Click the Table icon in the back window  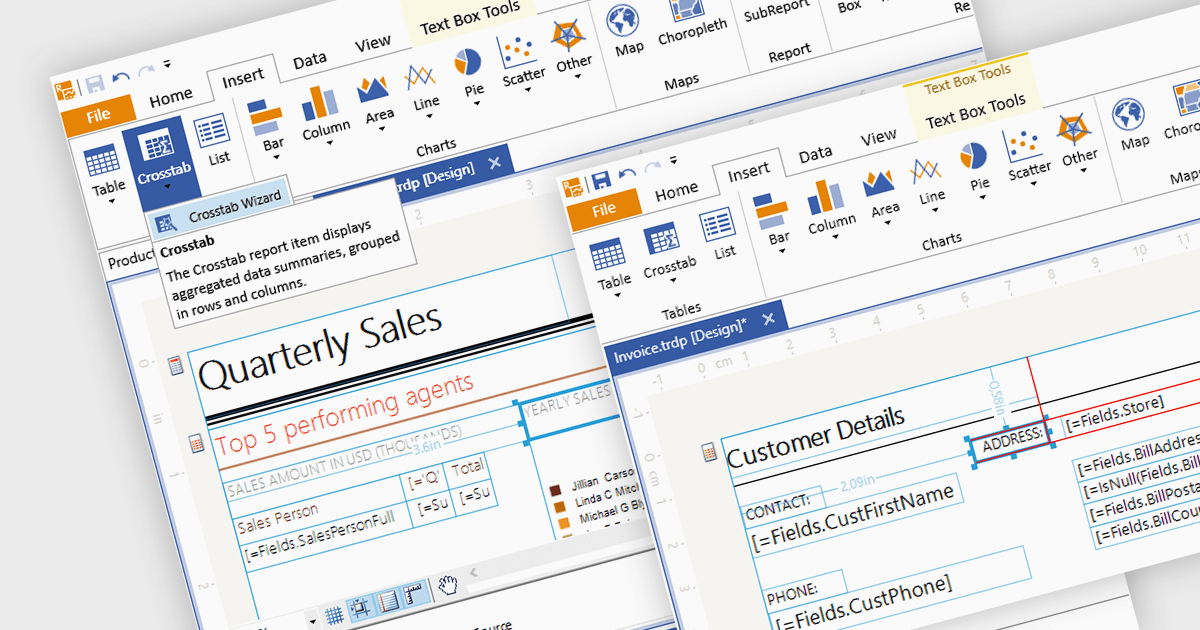pyautogui.click(x=102, y=161)
